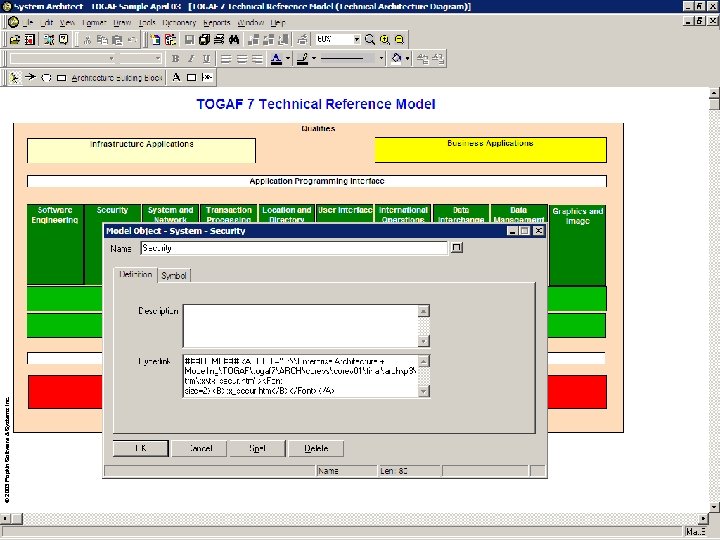Click the Name field containing Security

294,248
